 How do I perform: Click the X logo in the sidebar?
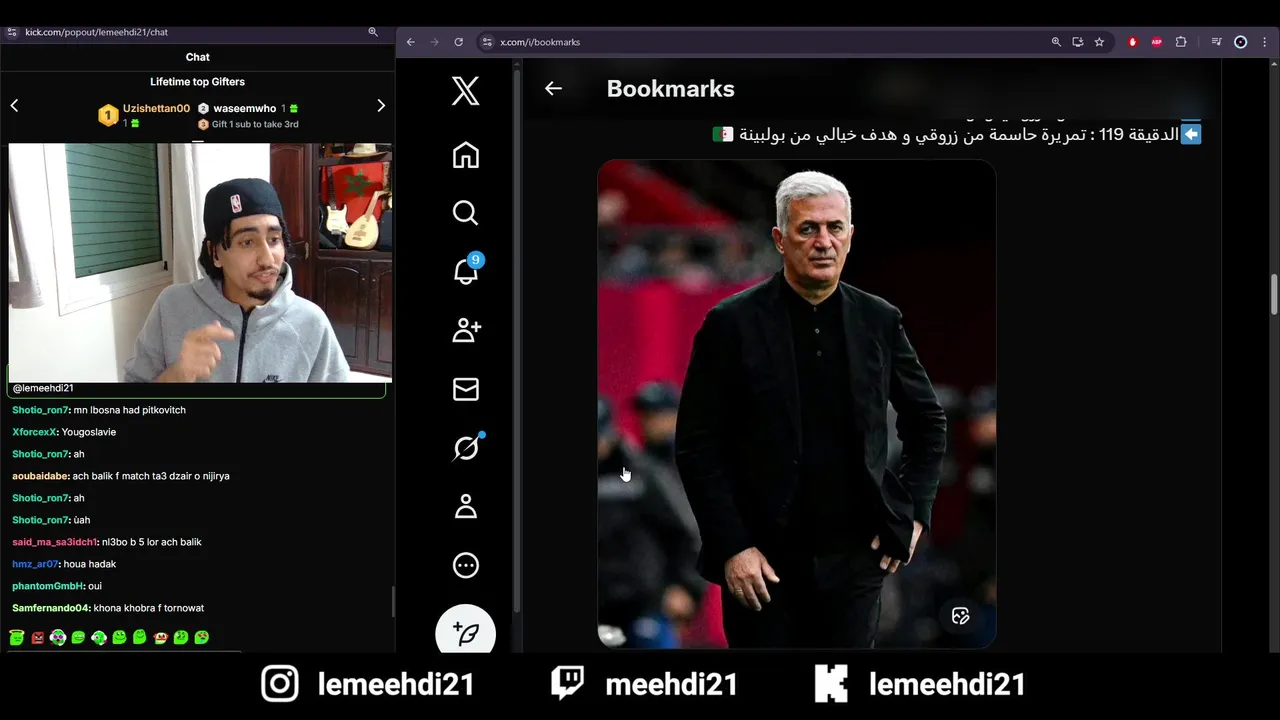pyautogui.click(x=465, y=91)
